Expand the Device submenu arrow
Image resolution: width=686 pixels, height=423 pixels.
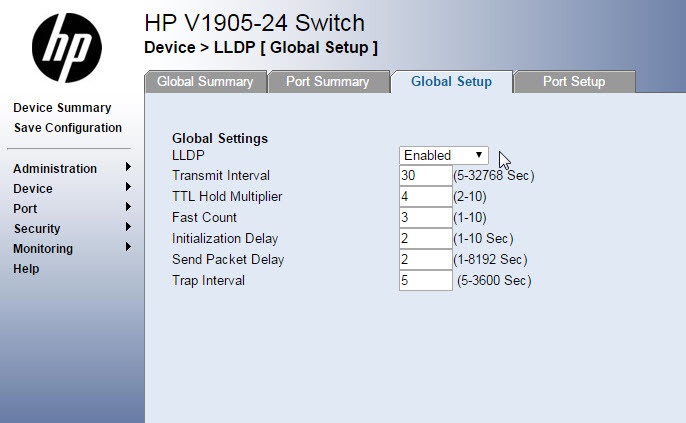tap(128, 187)
